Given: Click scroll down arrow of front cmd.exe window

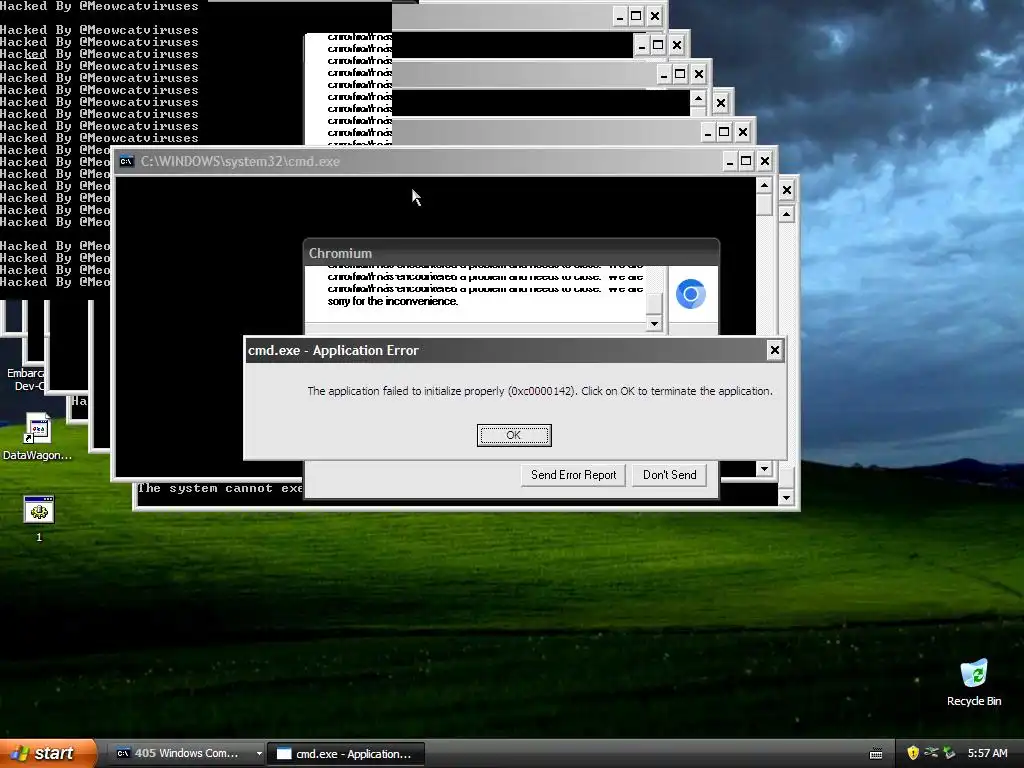Looking at the screenshot, I should pos(764,468).
